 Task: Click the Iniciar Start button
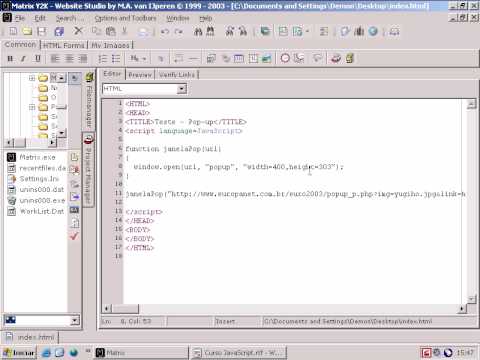tap(18, 353)
